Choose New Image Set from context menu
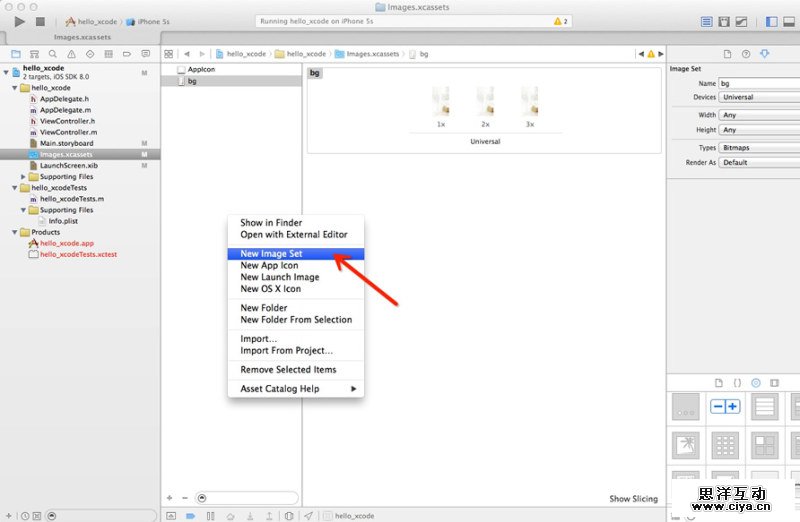 pos(271,254)
